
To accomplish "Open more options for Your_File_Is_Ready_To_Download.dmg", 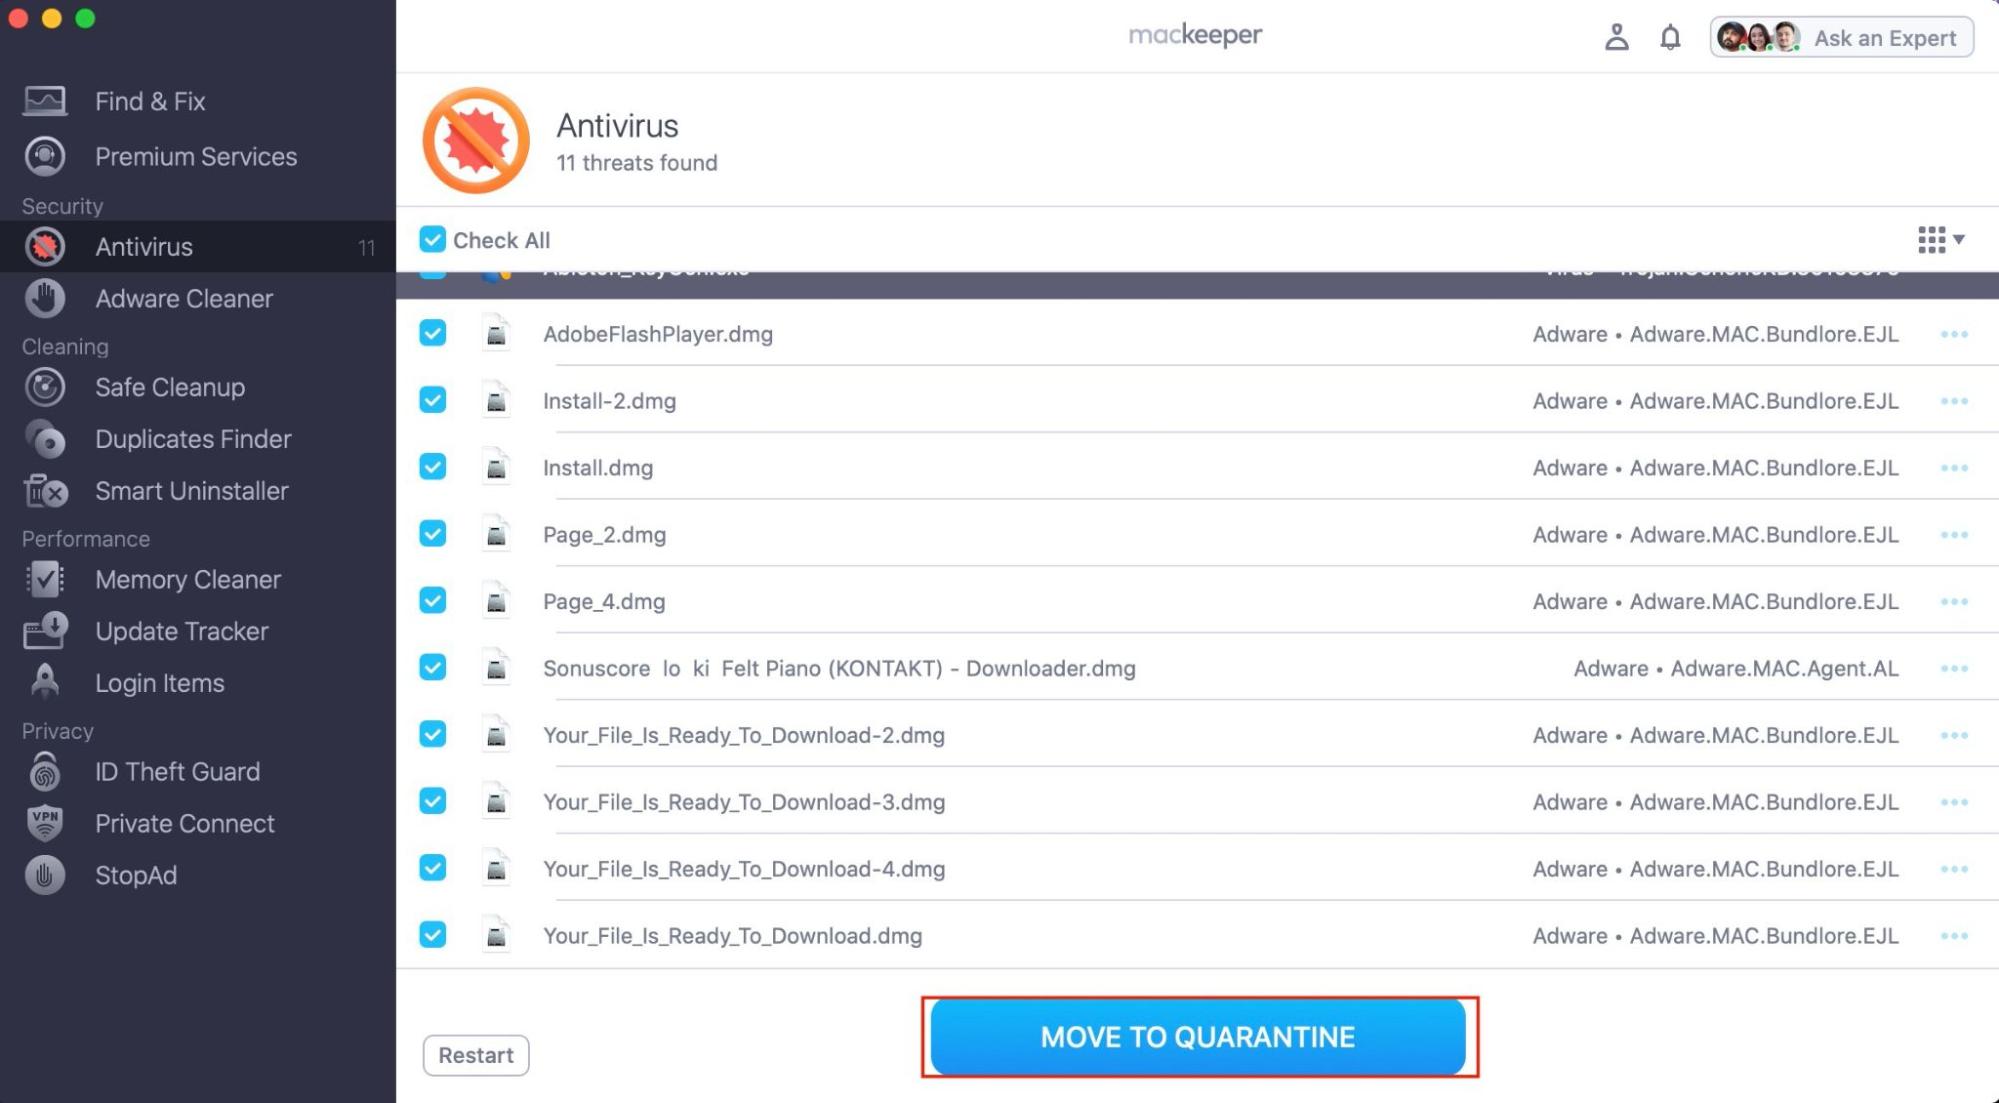I will point(1954,936).
